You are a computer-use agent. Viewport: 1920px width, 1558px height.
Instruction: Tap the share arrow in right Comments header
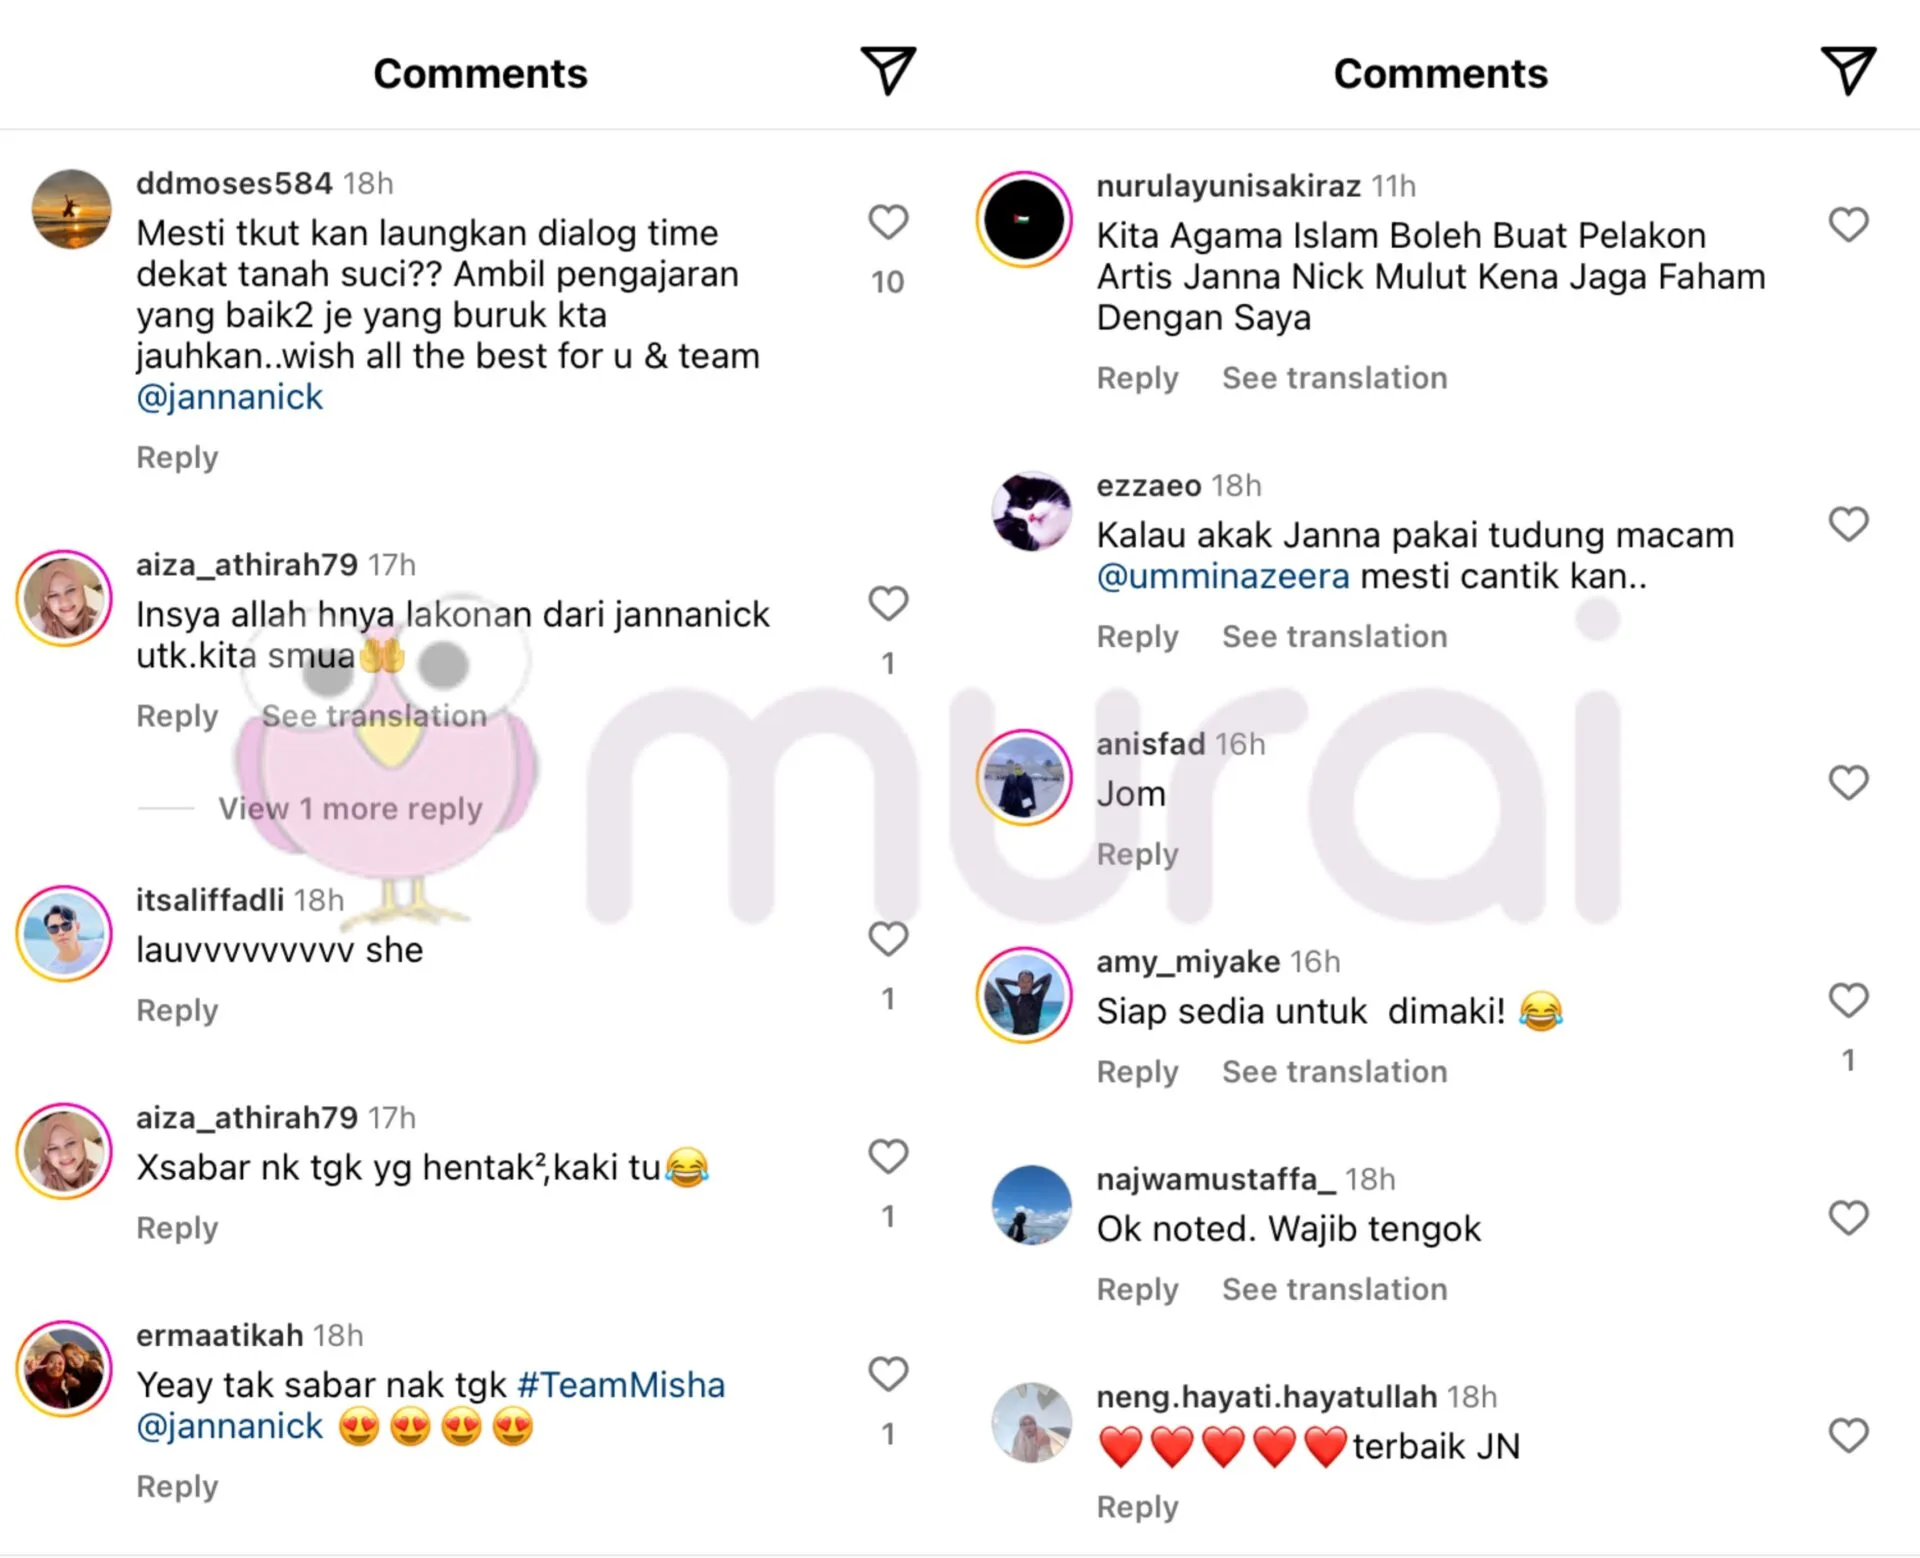pyautogui.click(x=1848, y=71)
